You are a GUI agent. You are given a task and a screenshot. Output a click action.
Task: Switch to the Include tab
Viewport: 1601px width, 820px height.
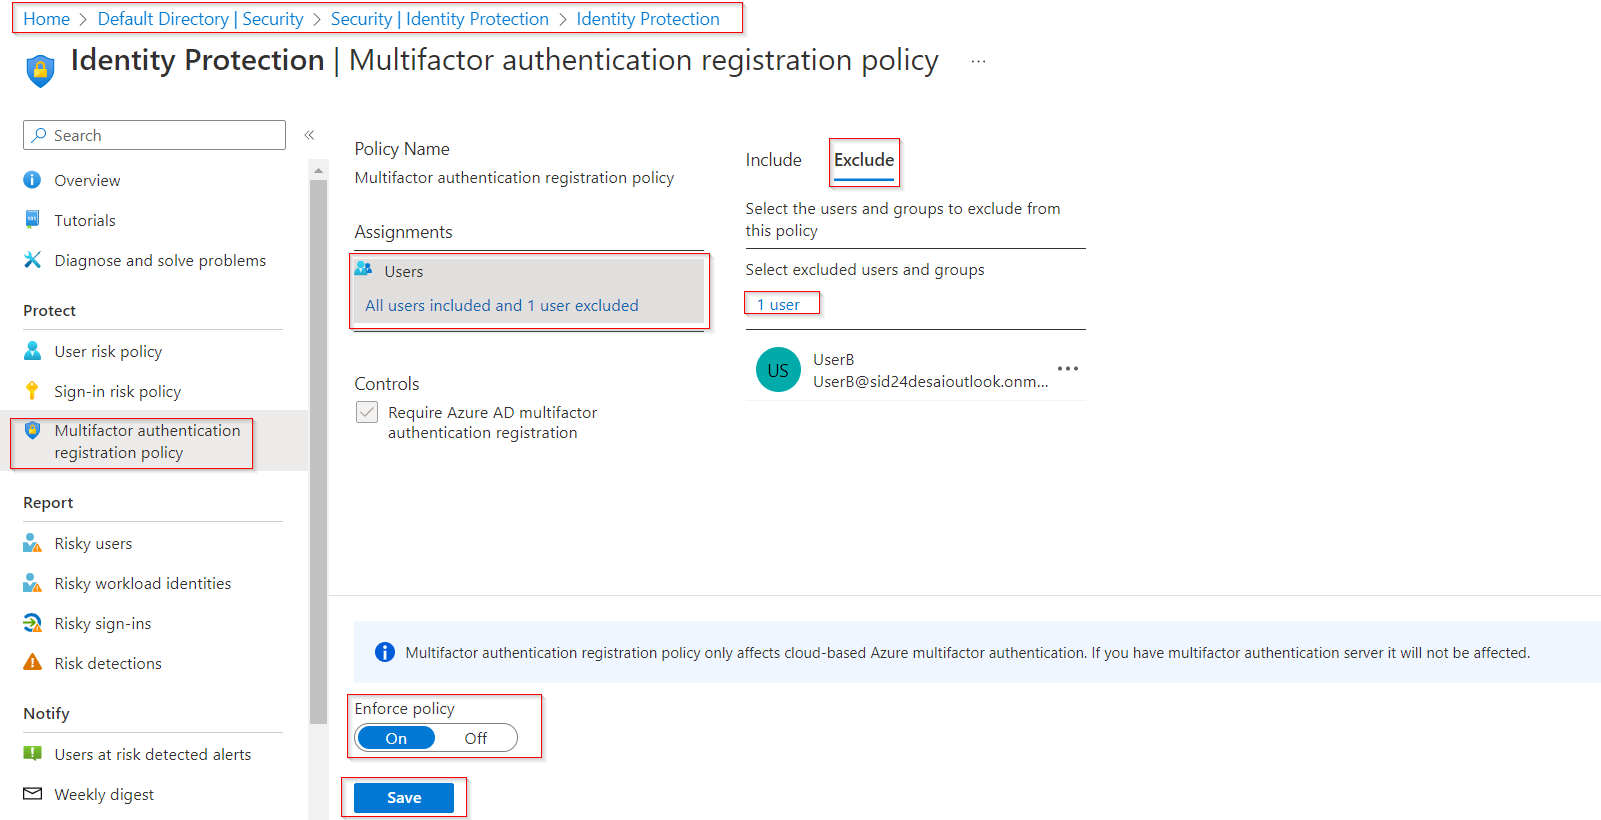click(773, 160)
